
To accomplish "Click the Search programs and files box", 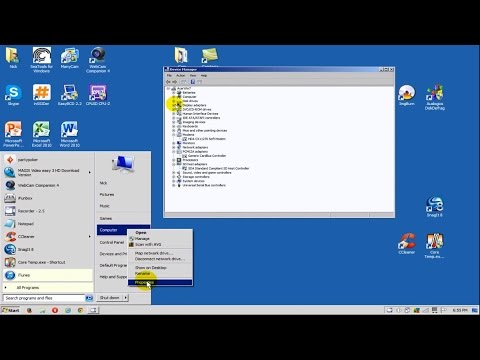I will [44, 298].
